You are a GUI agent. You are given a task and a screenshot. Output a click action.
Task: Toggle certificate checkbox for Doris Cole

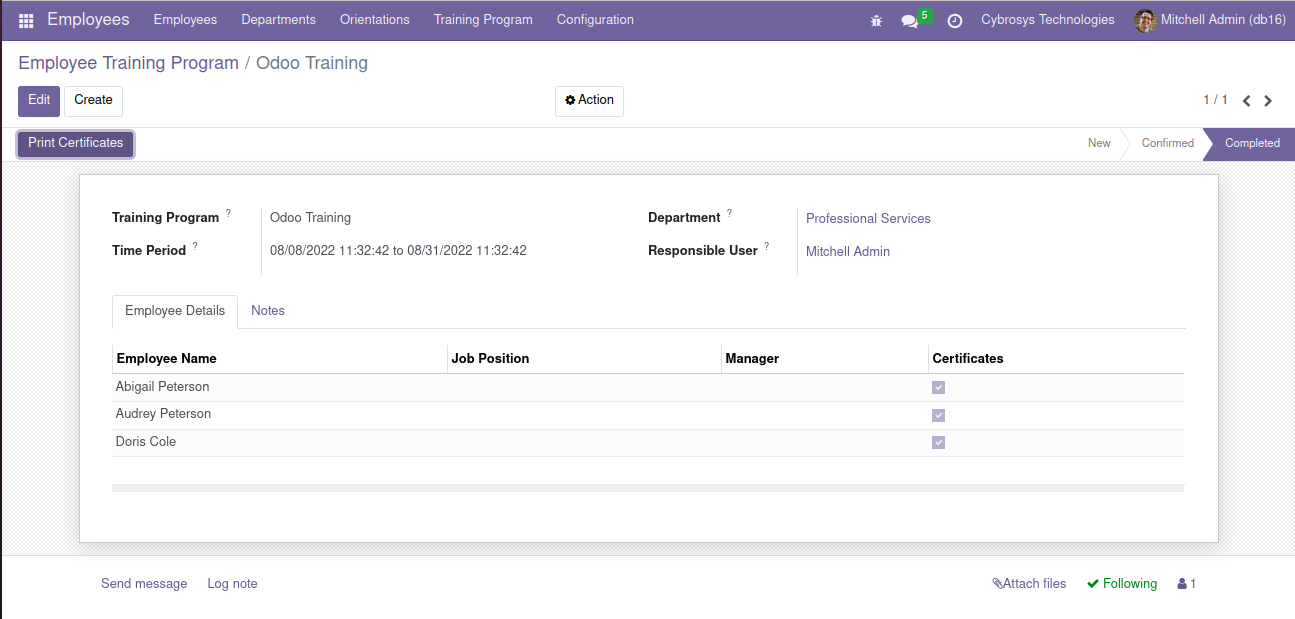(x=938, y=442)
